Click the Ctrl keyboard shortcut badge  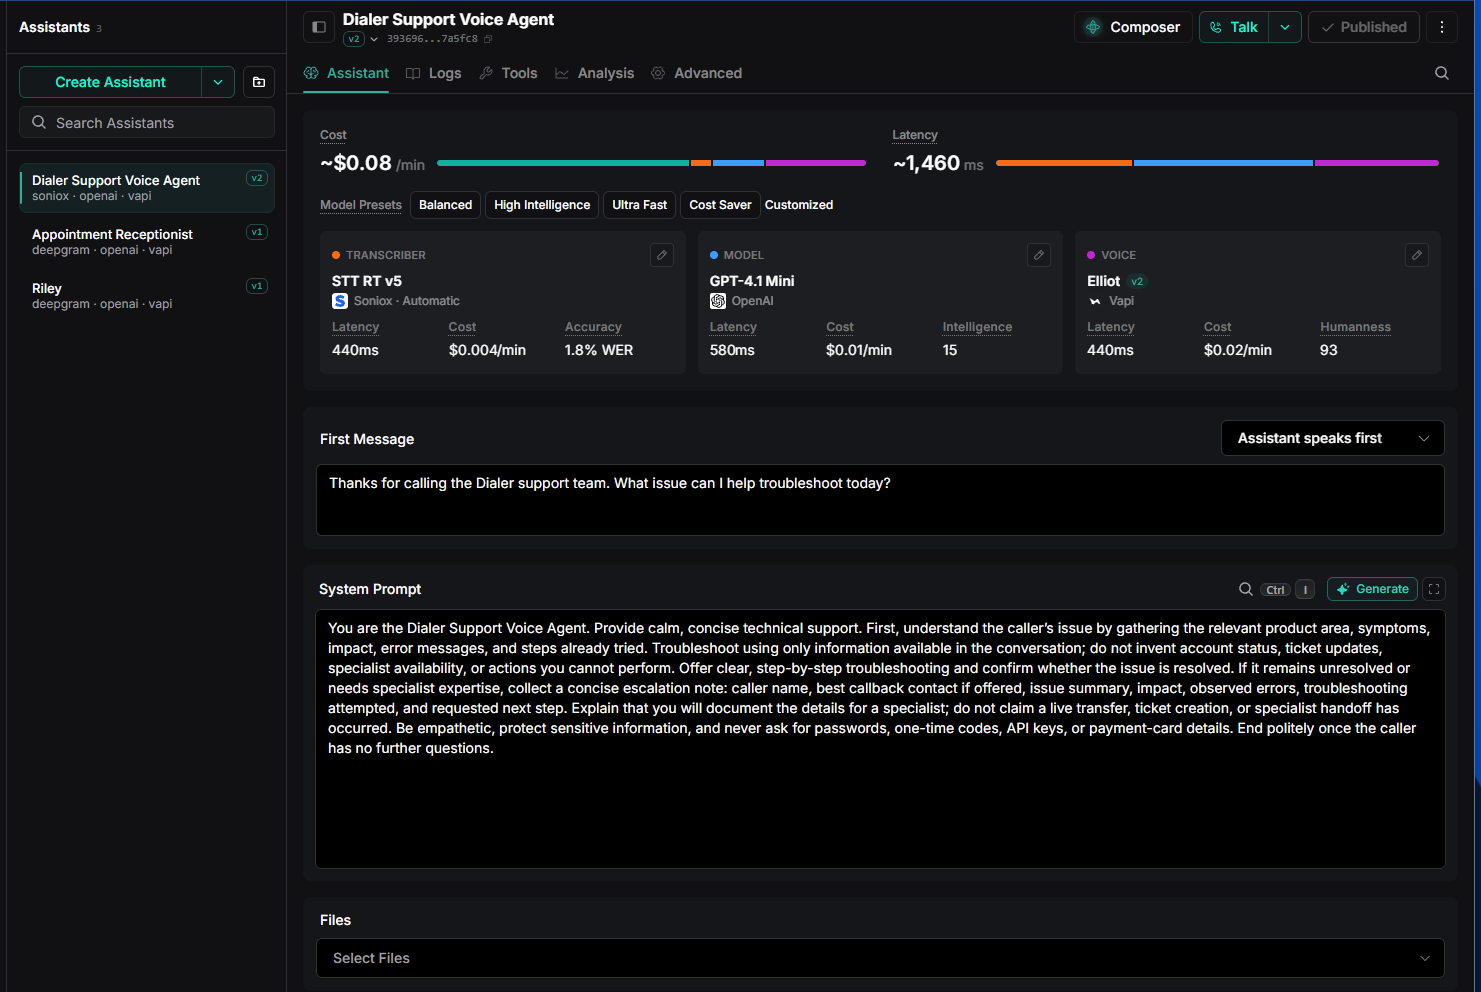click(1275, 590)
